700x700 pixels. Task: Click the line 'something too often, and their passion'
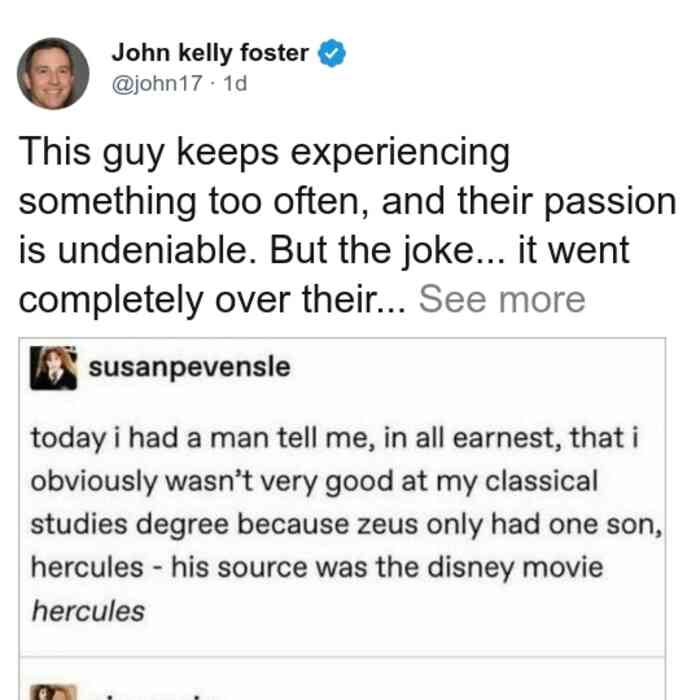347,202
